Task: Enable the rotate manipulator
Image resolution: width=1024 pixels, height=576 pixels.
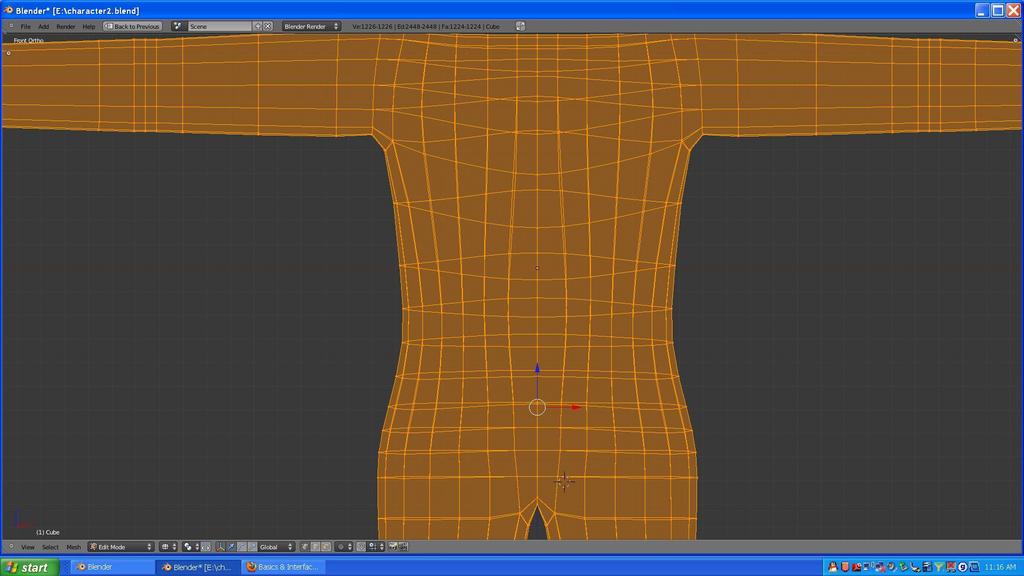Action: click(242, 547)
